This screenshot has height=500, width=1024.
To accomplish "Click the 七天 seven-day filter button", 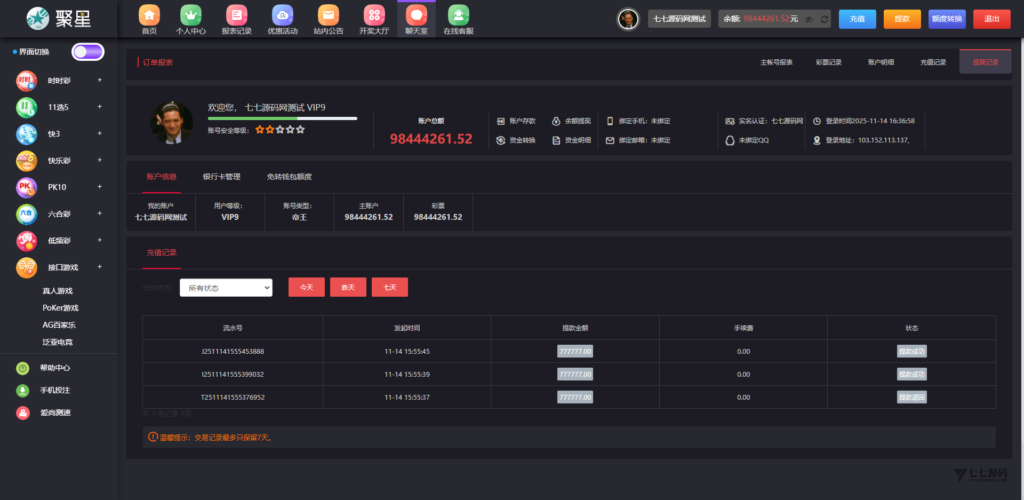I will click(389, 287).
